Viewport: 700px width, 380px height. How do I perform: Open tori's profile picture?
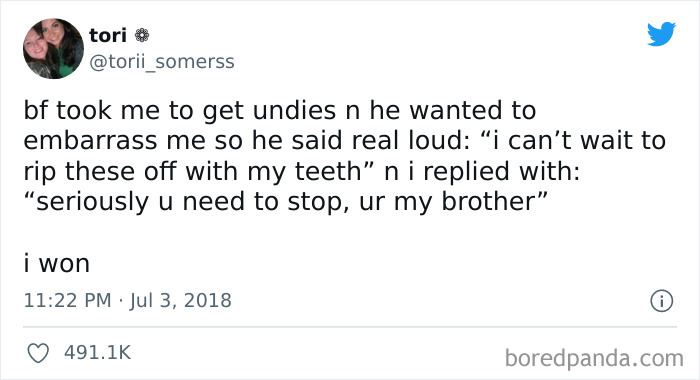pyautogui.click(x=53, y=49)
